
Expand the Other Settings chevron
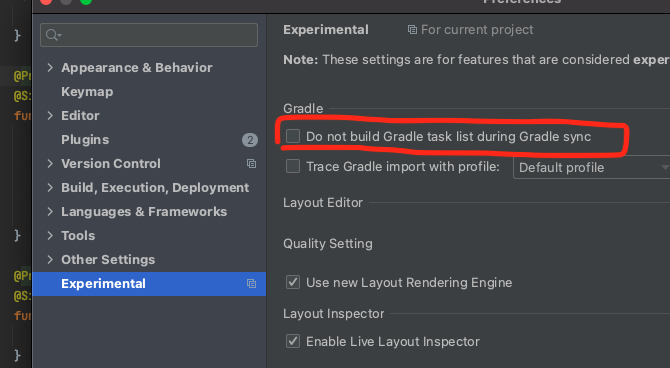tap(50, 259)
